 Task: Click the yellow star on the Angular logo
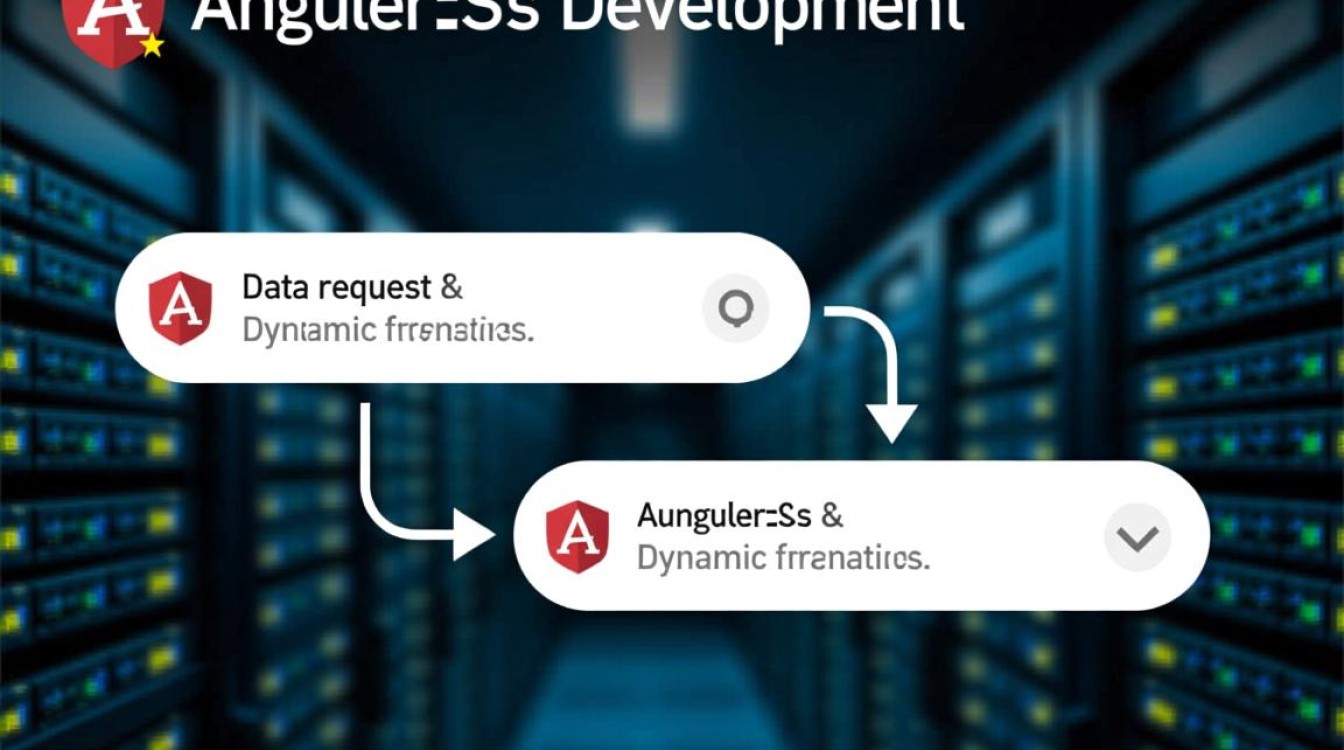pos(152,42)
